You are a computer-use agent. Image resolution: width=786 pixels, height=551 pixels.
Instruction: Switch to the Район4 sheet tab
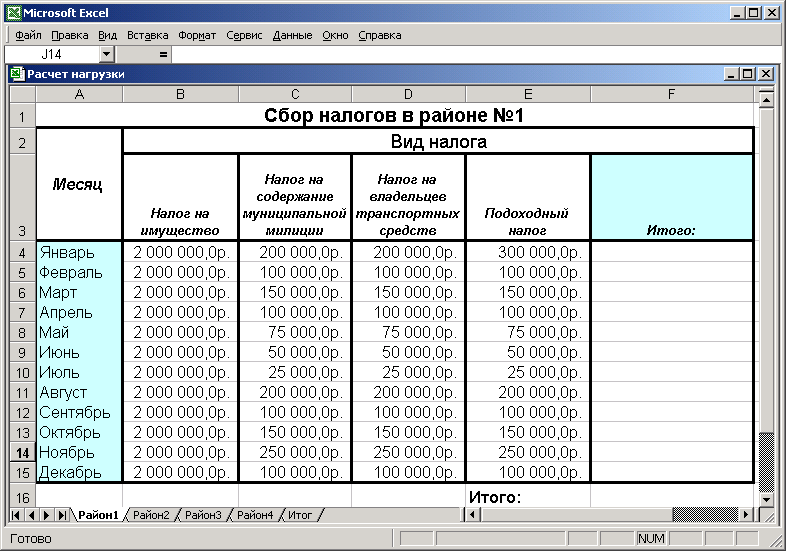pos(255,515)
